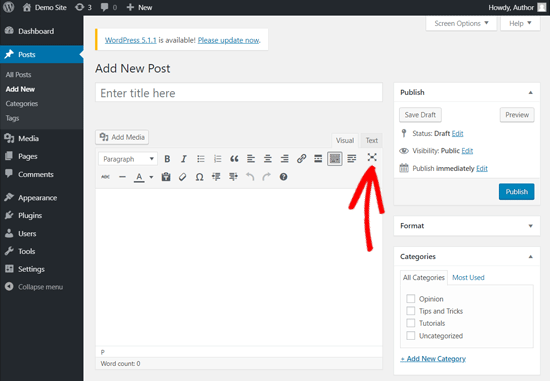Toggle italic formatting in editor toolbar
Viewport: 550px width, 381px height.
coord(183,159)
